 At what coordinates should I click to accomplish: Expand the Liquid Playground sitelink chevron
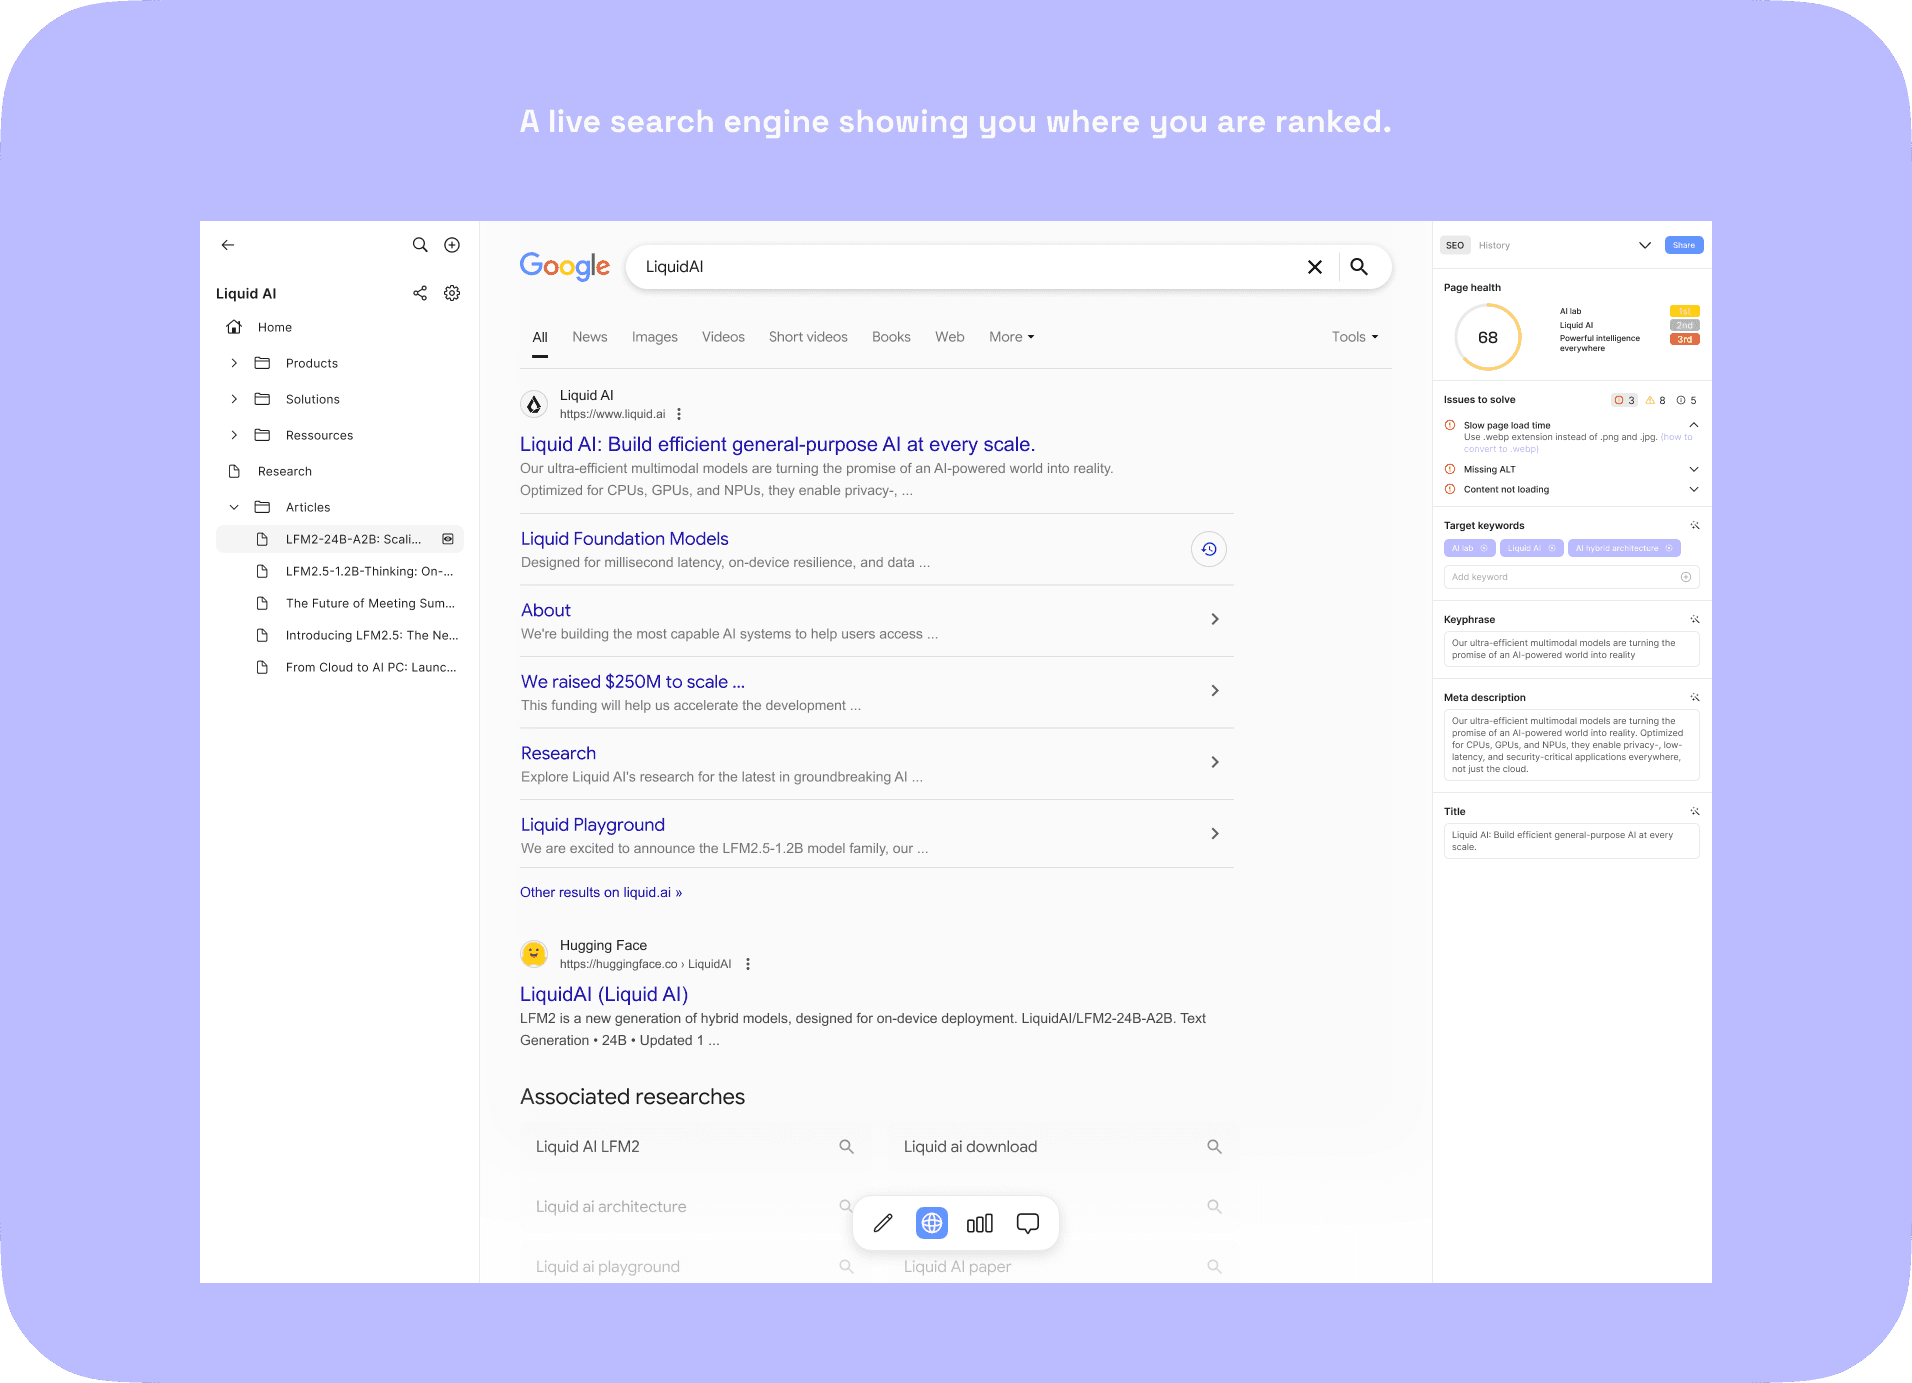(1215, 834)
